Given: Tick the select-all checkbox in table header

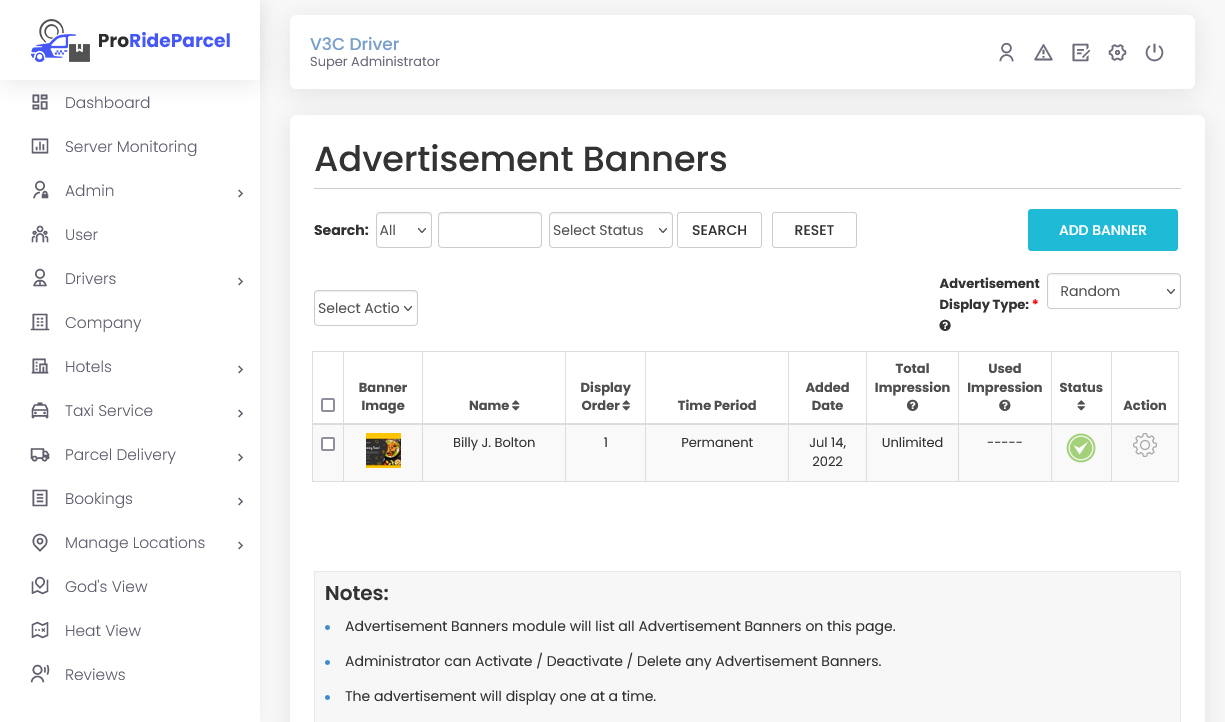Looking at the screenshot, I should (x=328, y=405).
